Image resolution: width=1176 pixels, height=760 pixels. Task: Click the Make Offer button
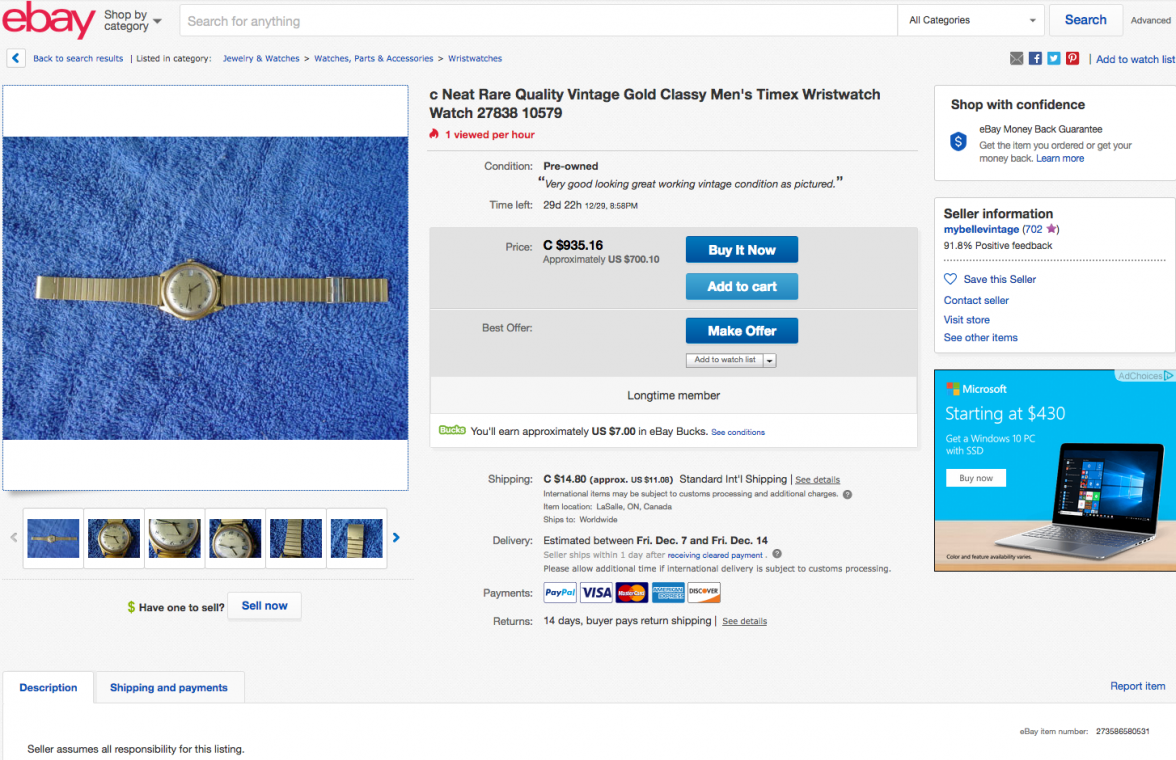(x=742, y=331)
